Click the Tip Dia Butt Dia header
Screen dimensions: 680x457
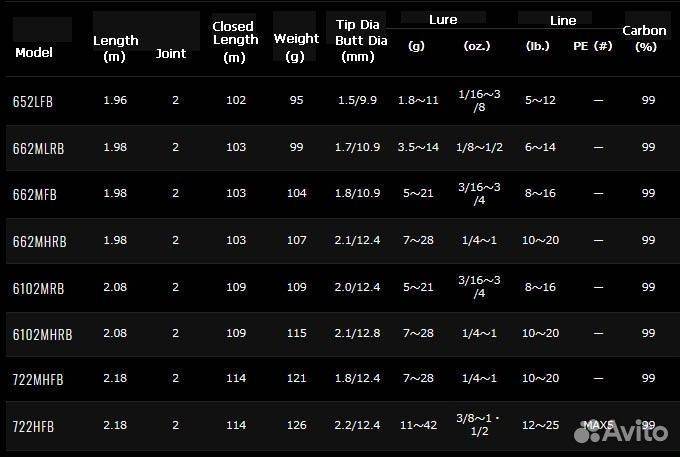tap(357, 41)
